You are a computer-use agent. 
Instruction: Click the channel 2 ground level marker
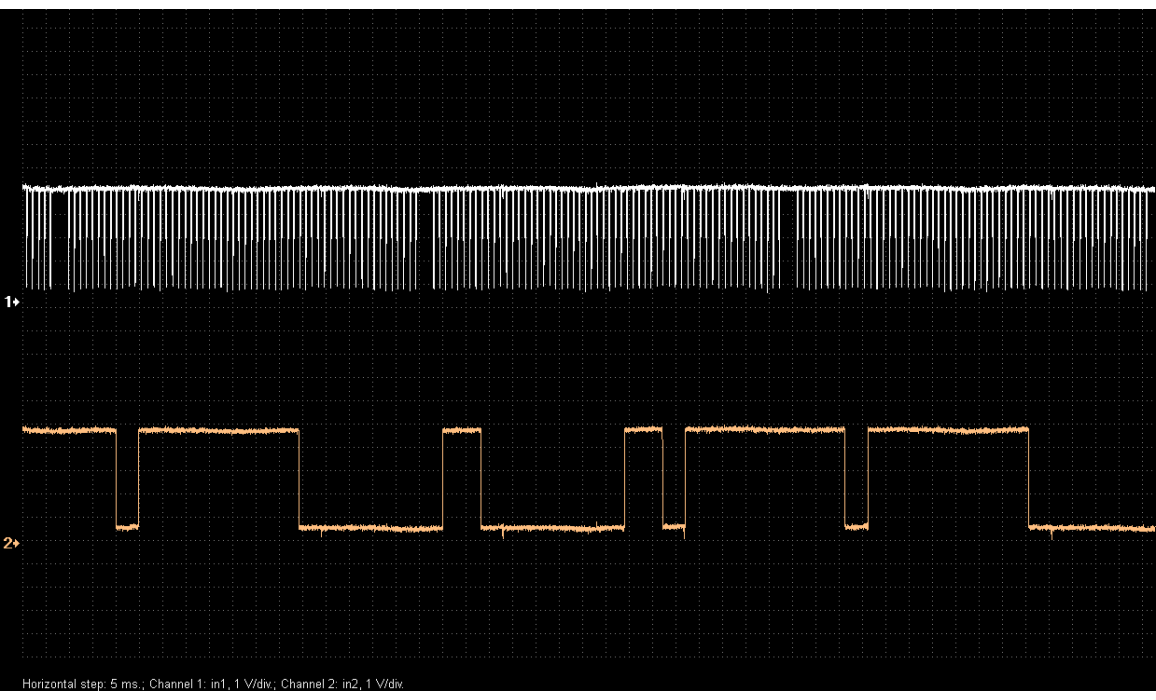click(x=12, y=542)
